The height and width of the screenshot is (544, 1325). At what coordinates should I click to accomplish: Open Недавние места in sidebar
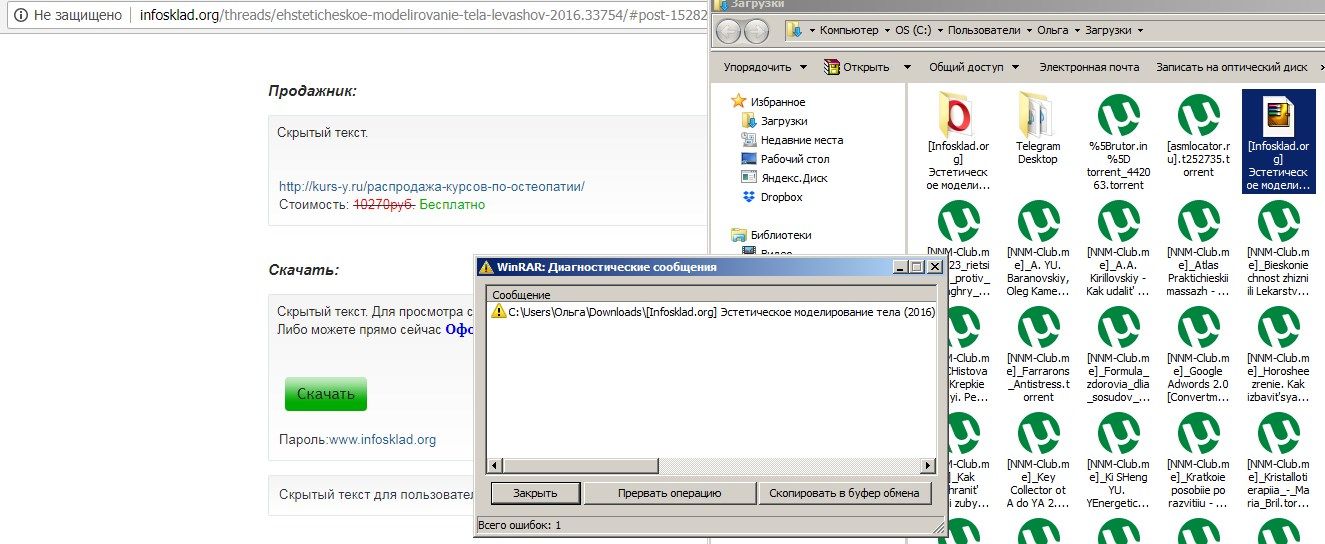click(x=792, y=140)
